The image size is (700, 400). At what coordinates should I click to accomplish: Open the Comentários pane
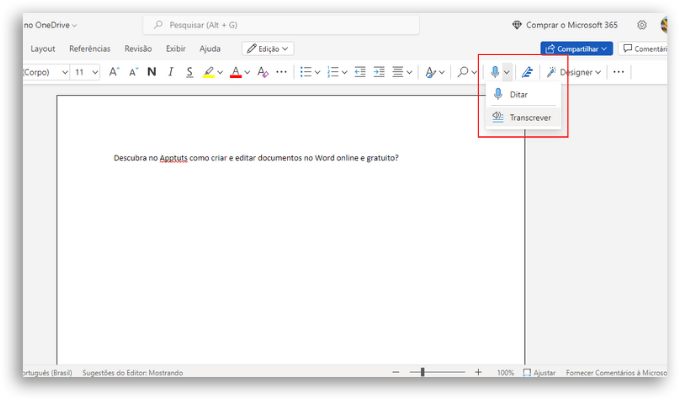tap(643, 49)
